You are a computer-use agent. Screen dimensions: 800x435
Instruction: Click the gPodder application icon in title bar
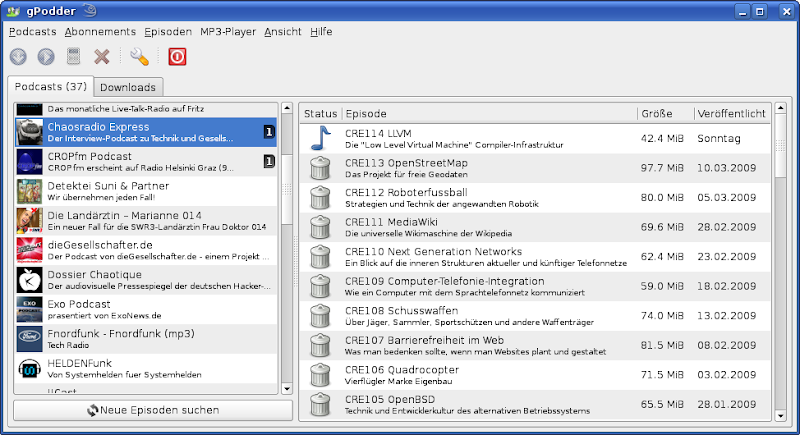click(x=13, y=11)
